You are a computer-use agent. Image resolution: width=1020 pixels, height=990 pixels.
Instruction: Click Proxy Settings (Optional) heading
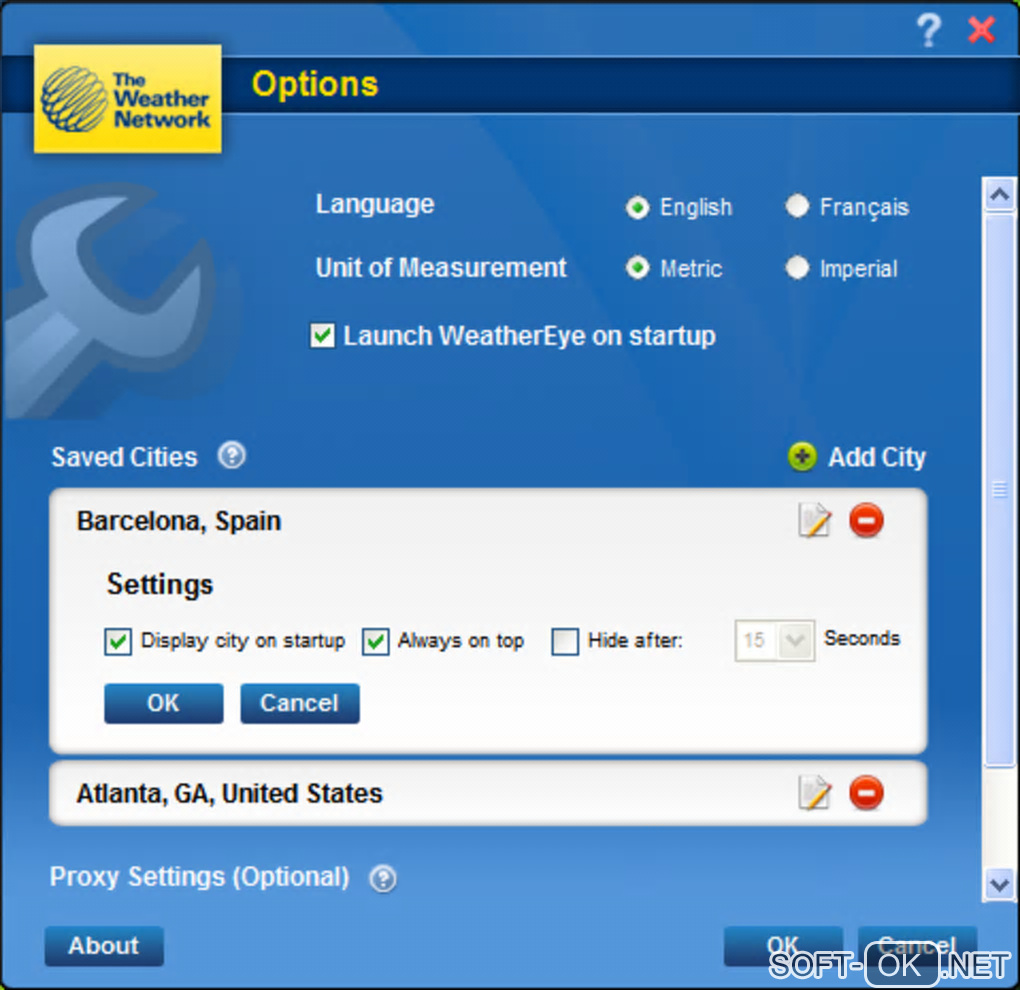[x=200, y=877]
